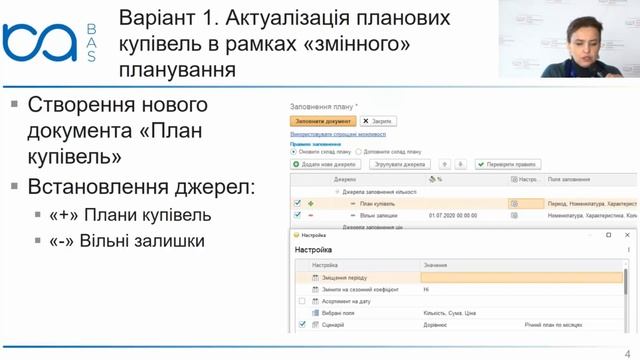Viewport: 640px width, 360px height.
Task: Select the 'Оновити склад плану' radio option
Action: point(321,151)
